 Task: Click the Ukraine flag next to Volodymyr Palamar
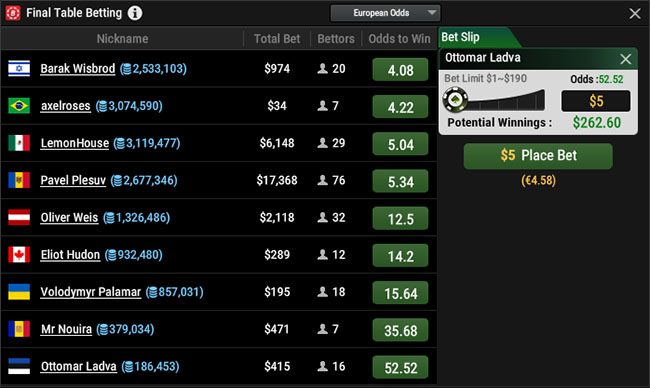coord(19,292)
